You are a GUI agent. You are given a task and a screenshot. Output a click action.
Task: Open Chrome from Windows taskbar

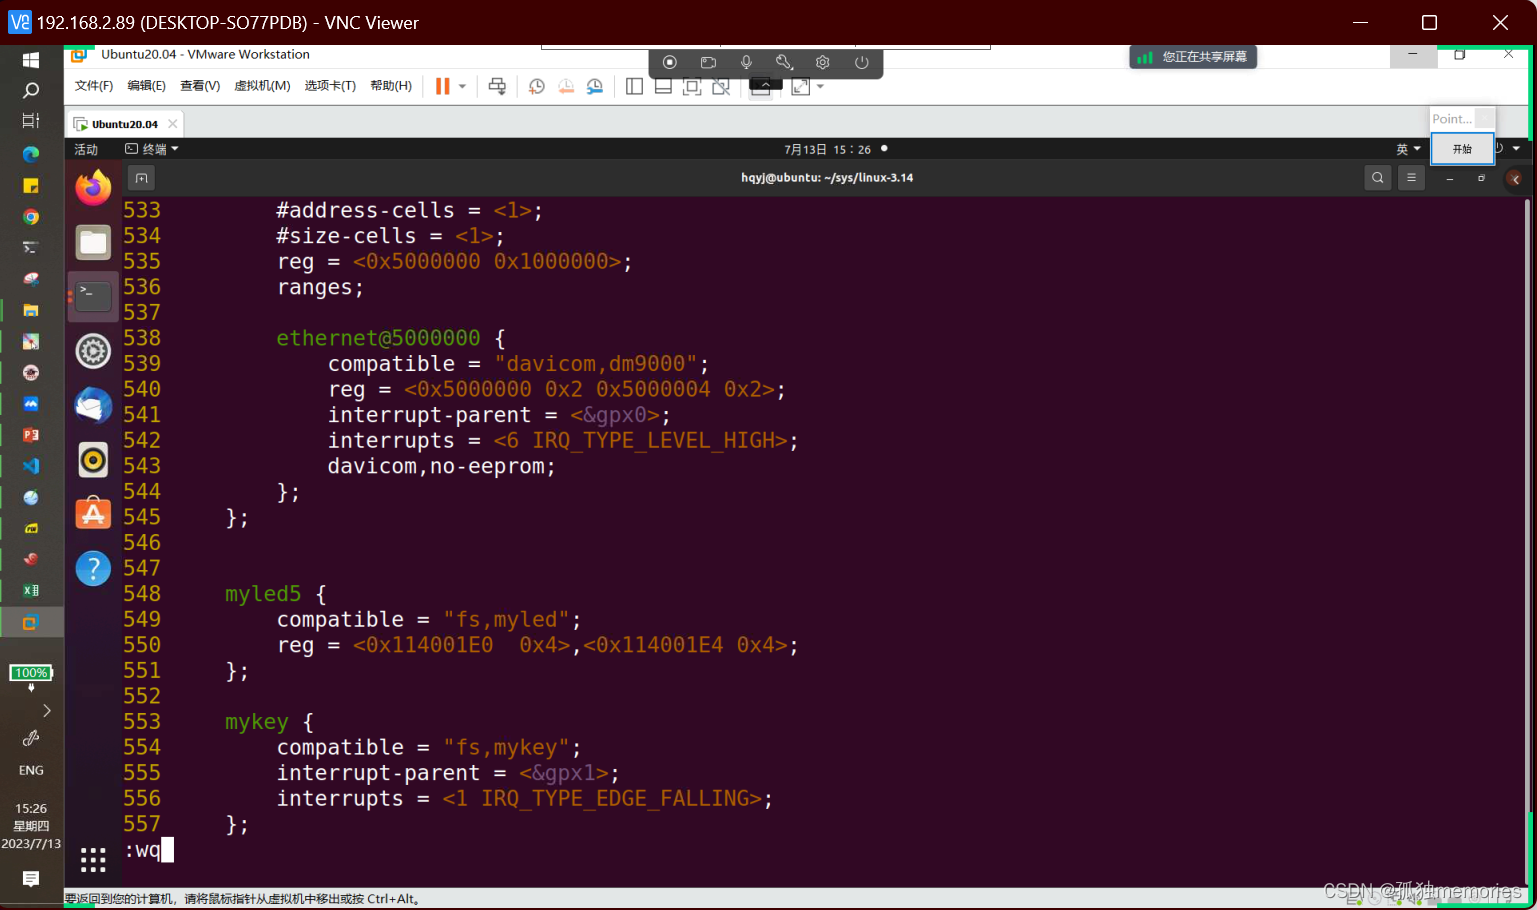pyautogui.click(x=31, y=217)
